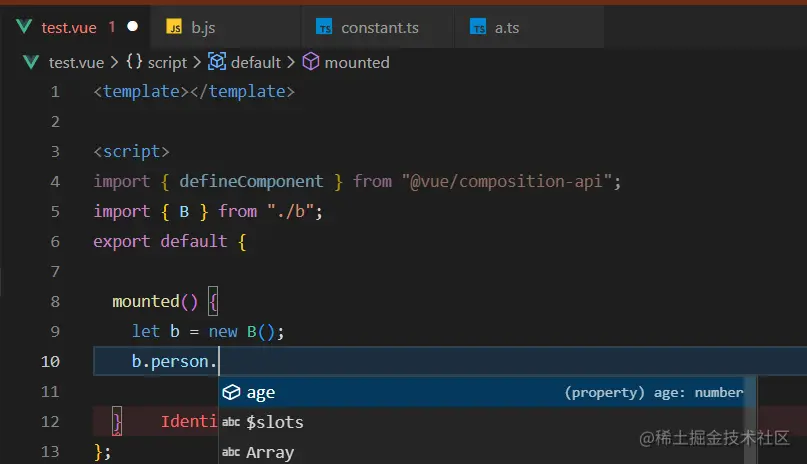
Task: Click the red Identi error text on line 12
Action: click(x=189, y=422)
